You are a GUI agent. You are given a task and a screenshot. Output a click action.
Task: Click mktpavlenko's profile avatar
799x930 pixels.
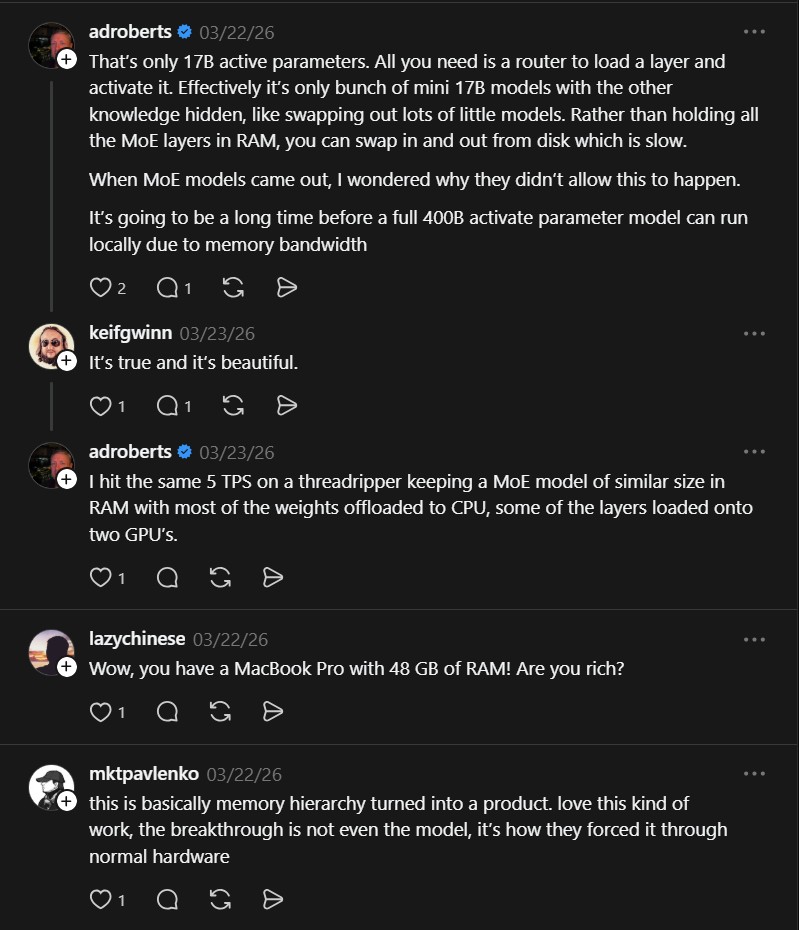coord(50,787)
